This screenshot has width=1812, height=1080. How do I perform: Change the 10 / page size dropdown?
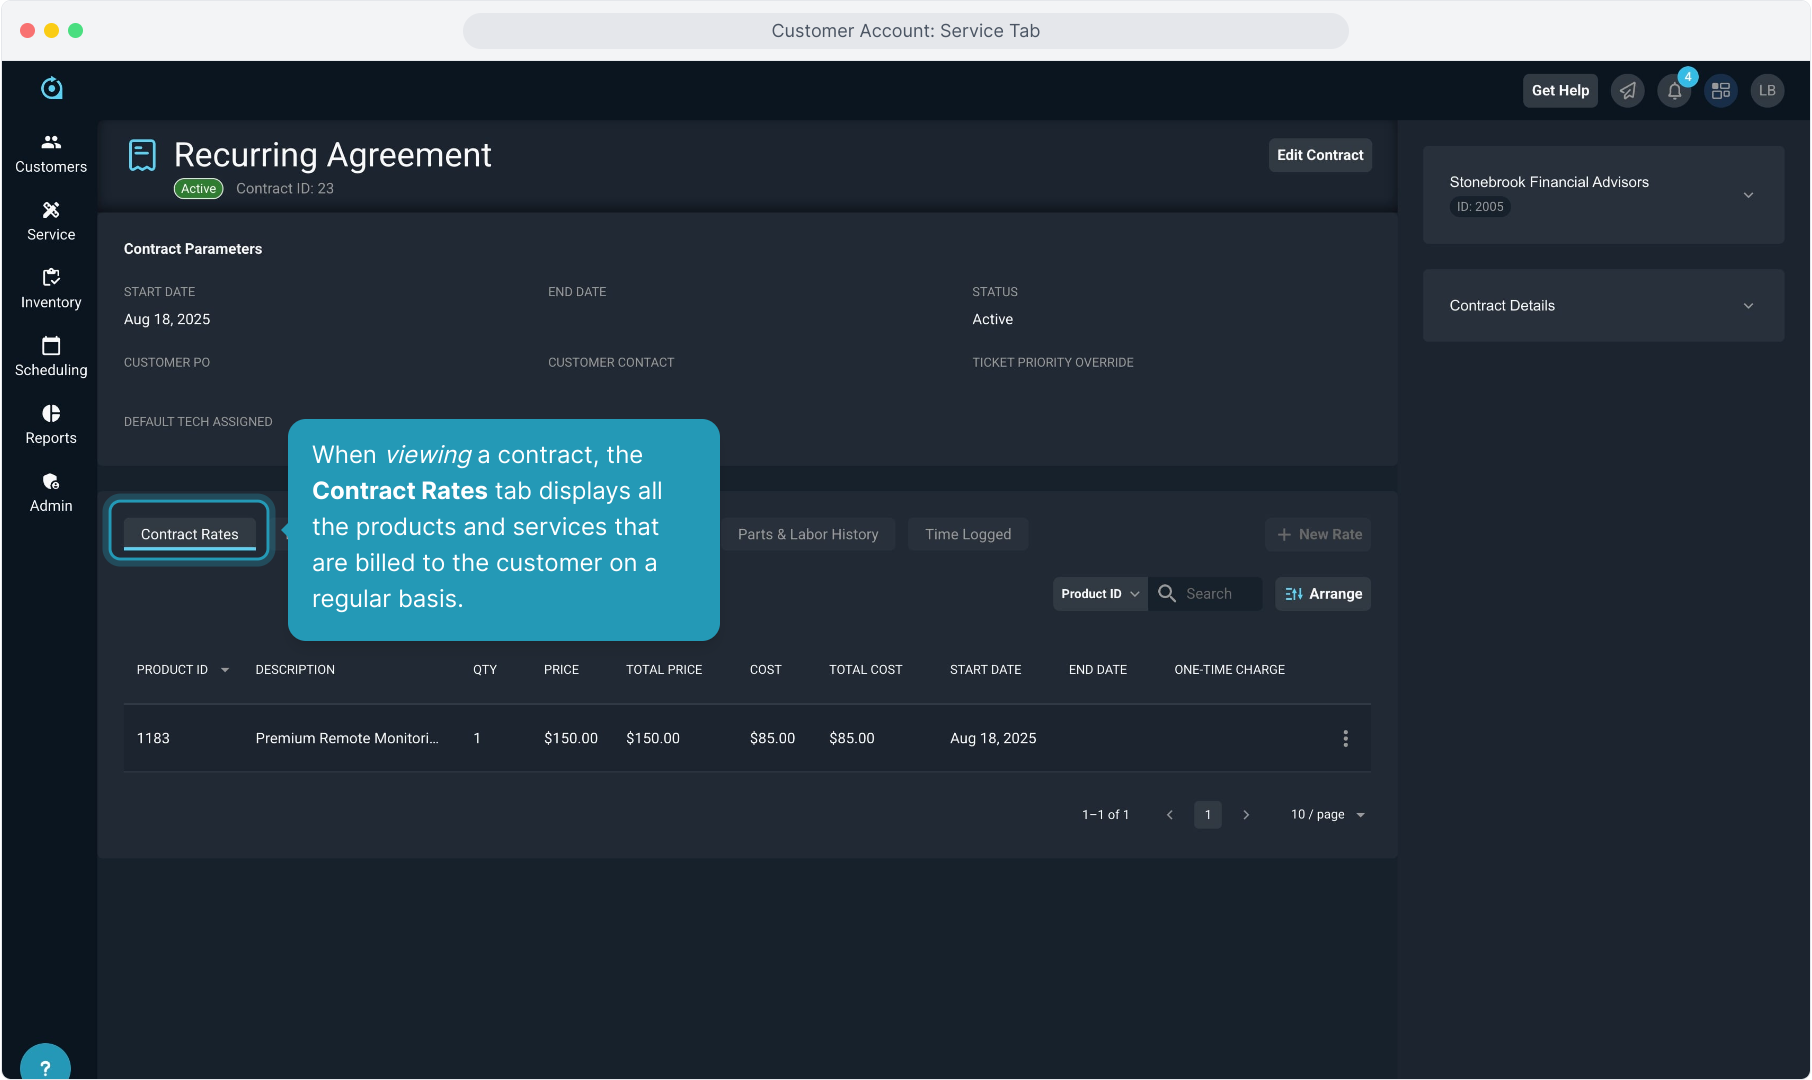click(x=1327, y=815)
